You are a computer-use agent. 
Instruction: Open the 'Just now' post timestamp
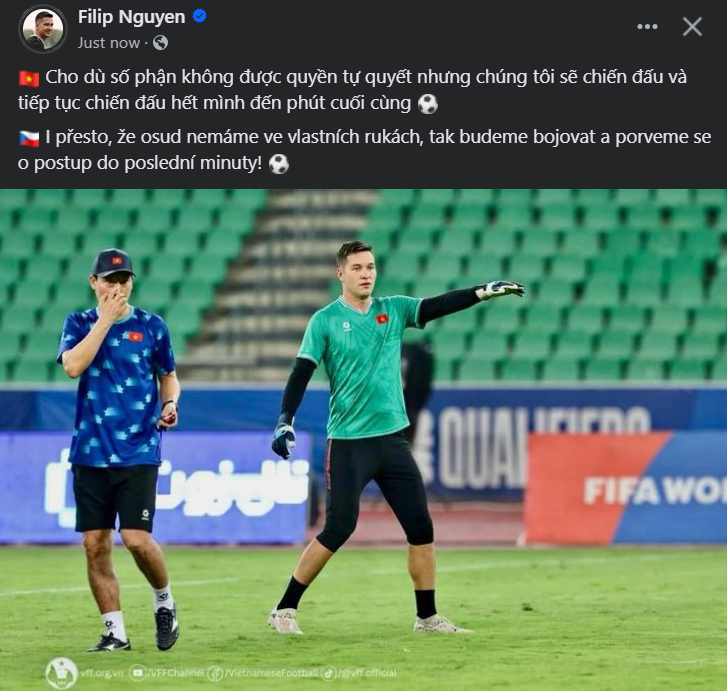pyautogui.click(x=108, y=43)
